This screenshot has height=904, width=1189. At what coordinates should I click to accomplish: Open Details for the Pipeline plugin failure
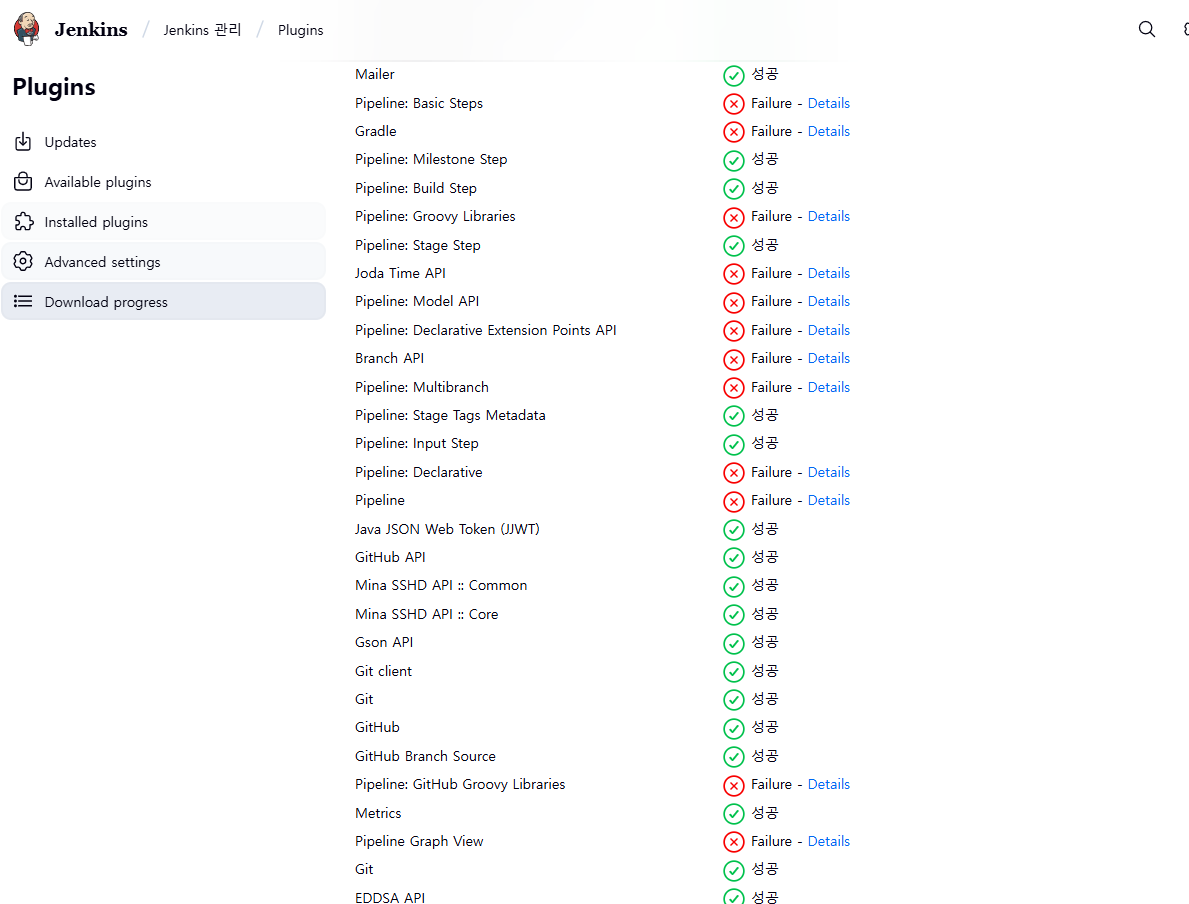pyautogui.click(x=828, y=500)
